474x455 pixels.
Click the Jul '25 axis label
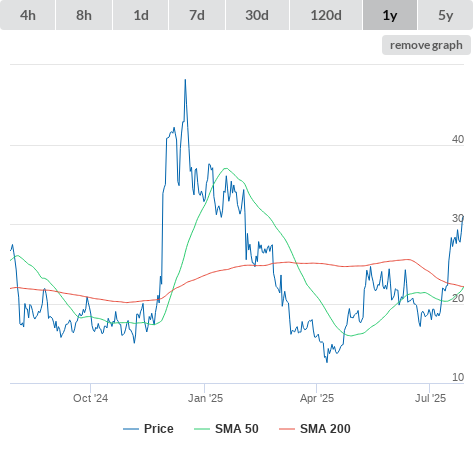tap(430, 398)
